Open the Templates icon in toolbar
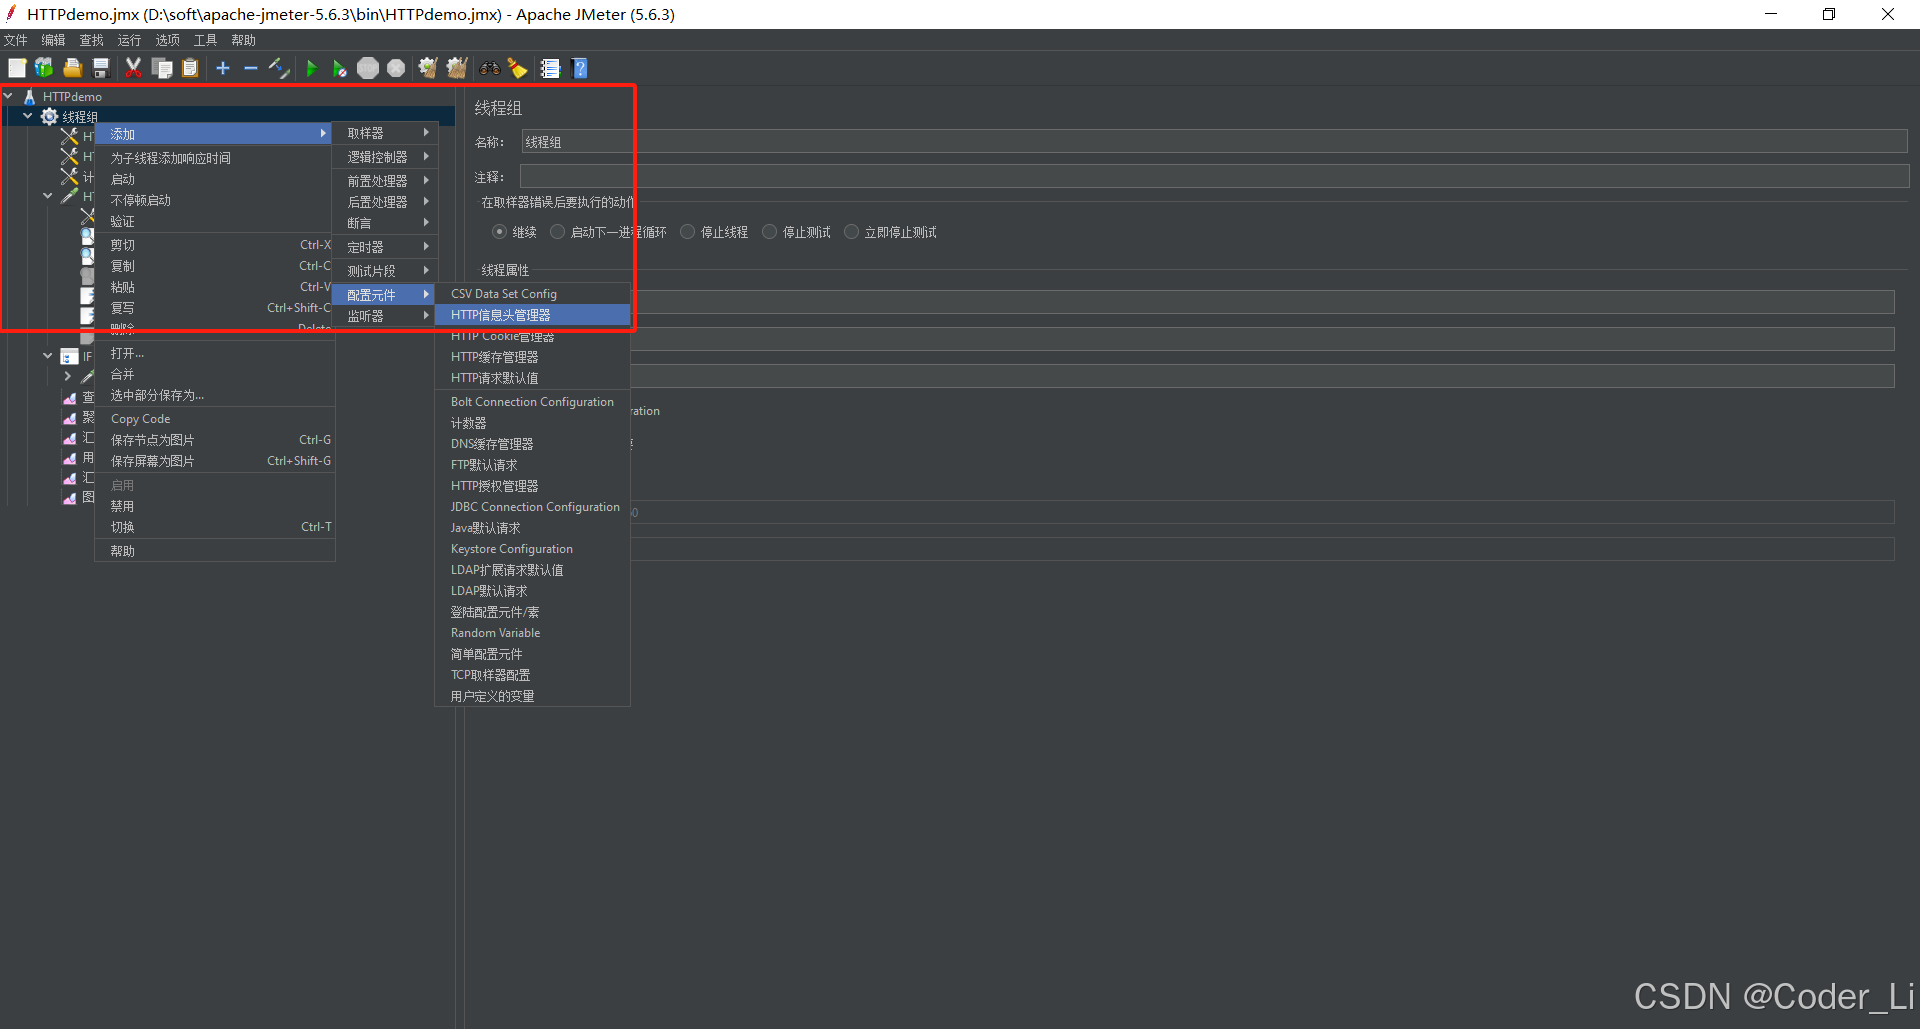The image size is (1920, 1029). click(44, 68)
